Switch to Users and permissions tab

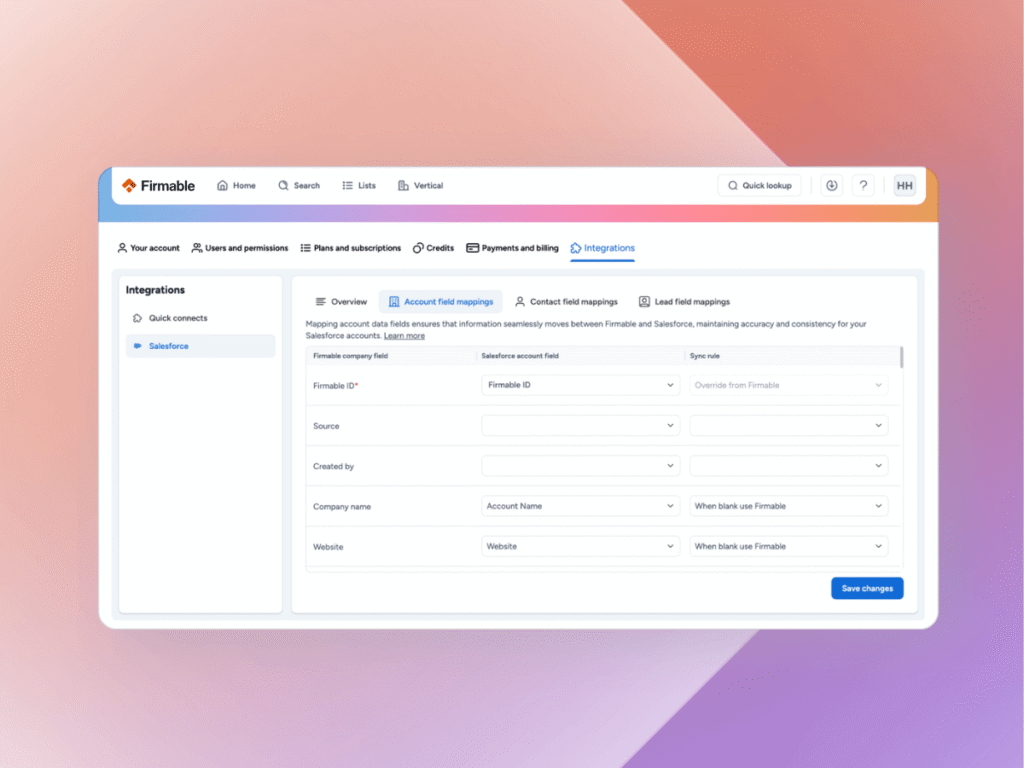pos(240,248)
